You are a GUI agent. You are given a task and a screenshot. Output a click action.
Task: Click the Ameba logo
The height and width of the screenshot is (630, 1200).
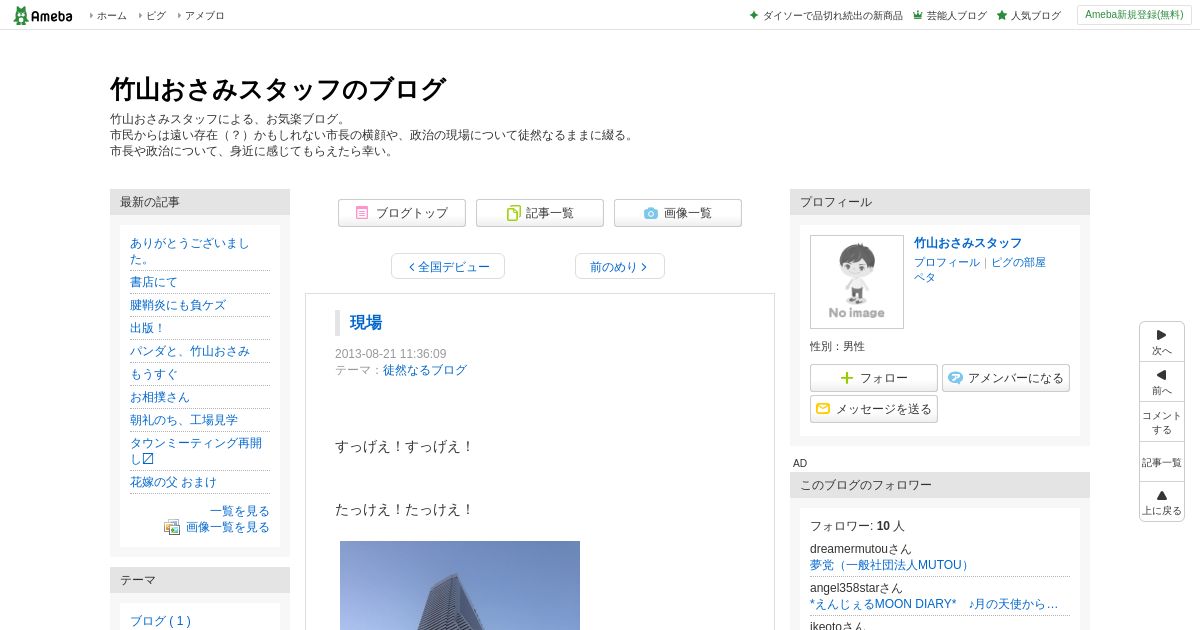tap(43, 15)
